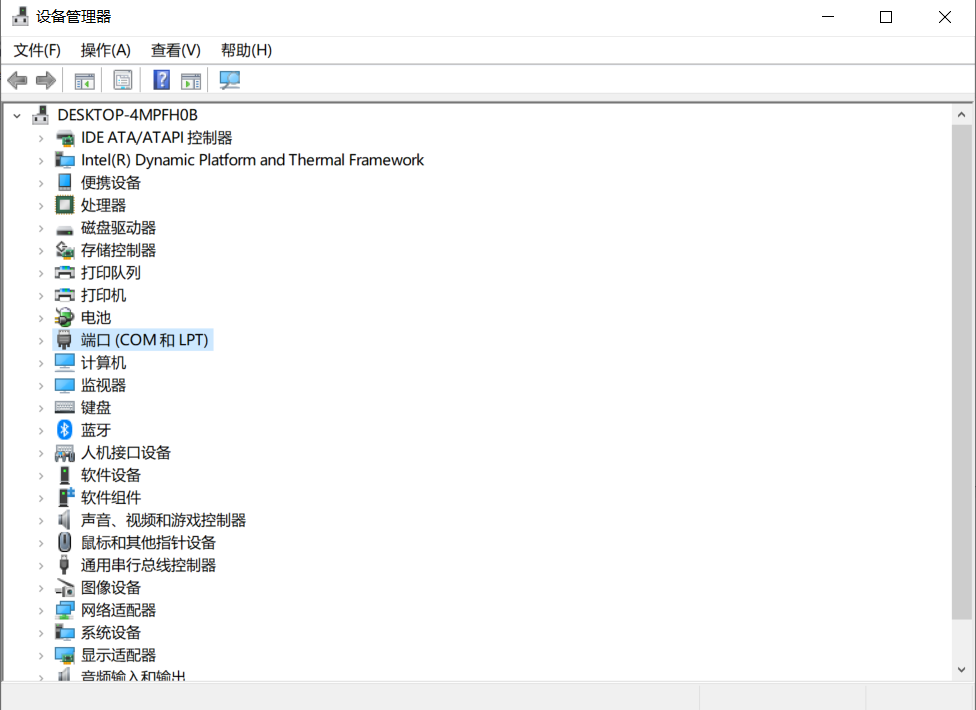Select the 系统设备 row
The height and width of the screenshot is (710, 976).
(111, 633)
